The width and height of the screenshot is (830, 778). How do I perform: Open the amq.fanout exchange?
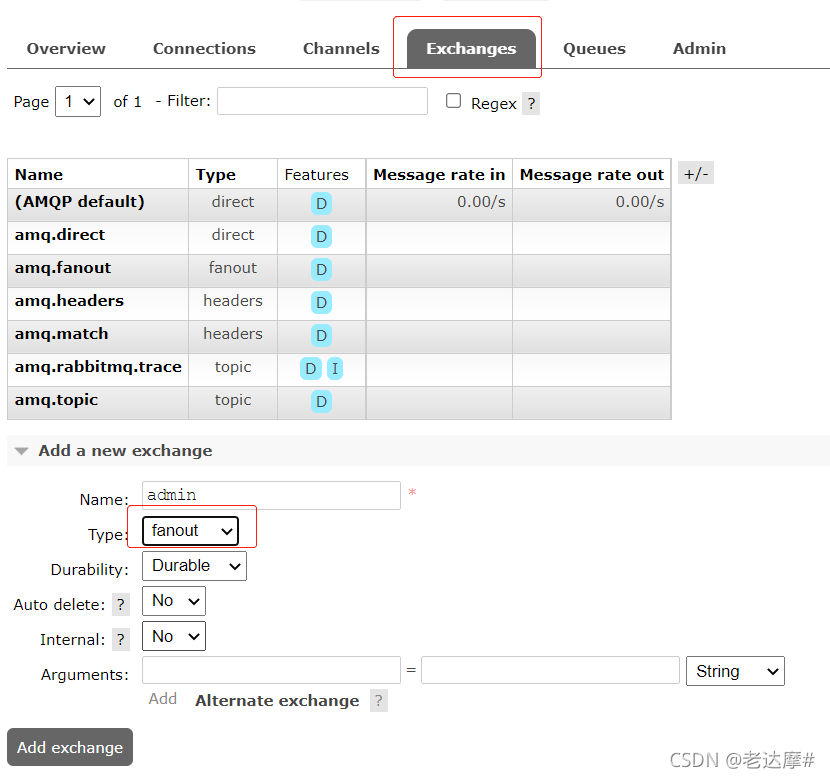63,268
